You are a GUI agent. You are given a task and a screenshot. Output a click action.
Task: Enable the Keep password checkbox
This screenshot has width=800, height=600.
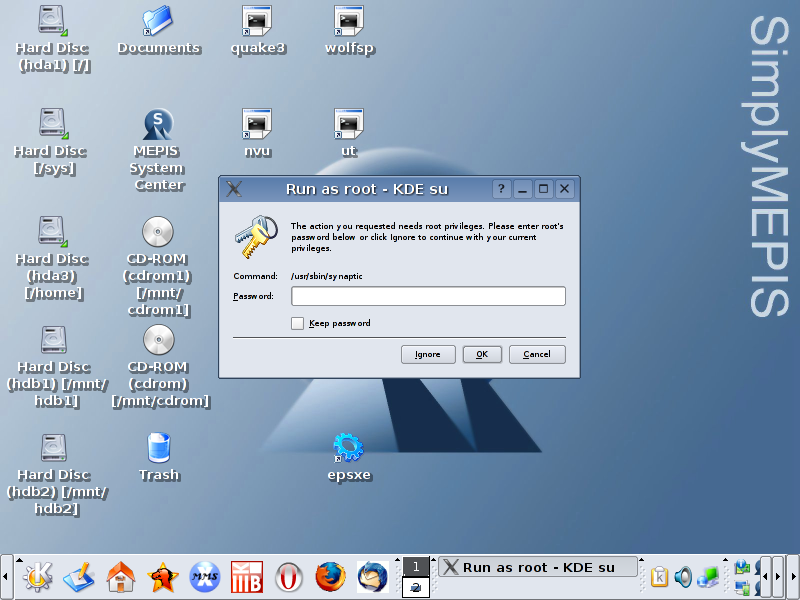297,323
